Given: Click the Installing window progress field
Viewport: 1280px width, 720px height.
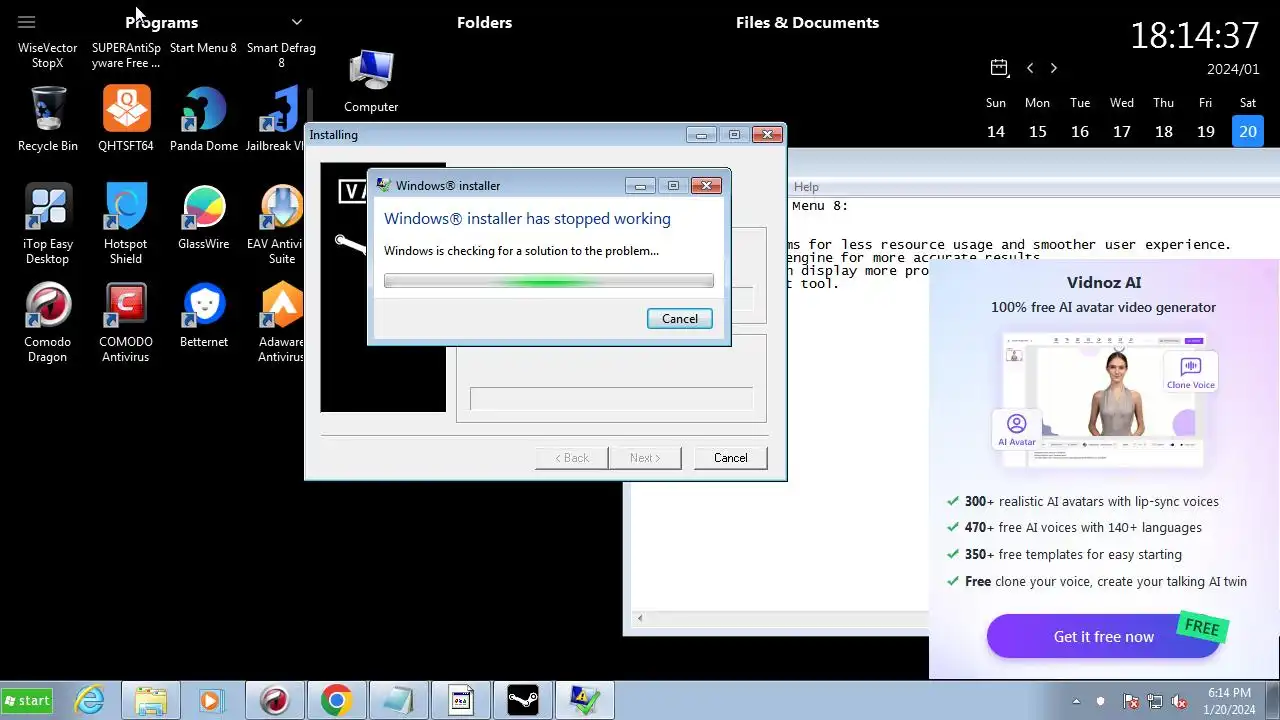Looking at the screenshot, I should [x=611, y=398].
